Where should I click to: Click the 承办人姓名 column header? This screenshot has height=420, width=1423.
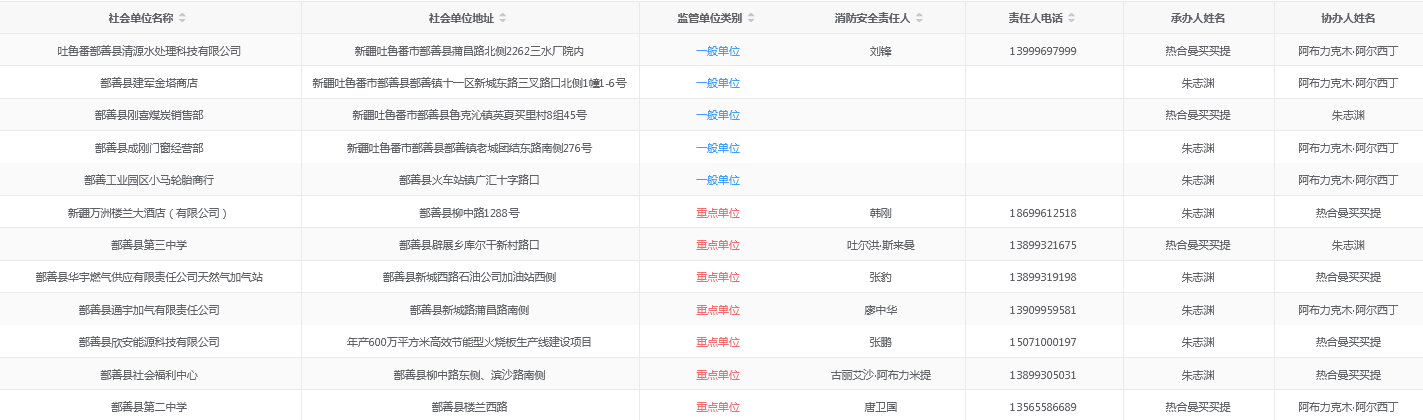[1197, 18]
